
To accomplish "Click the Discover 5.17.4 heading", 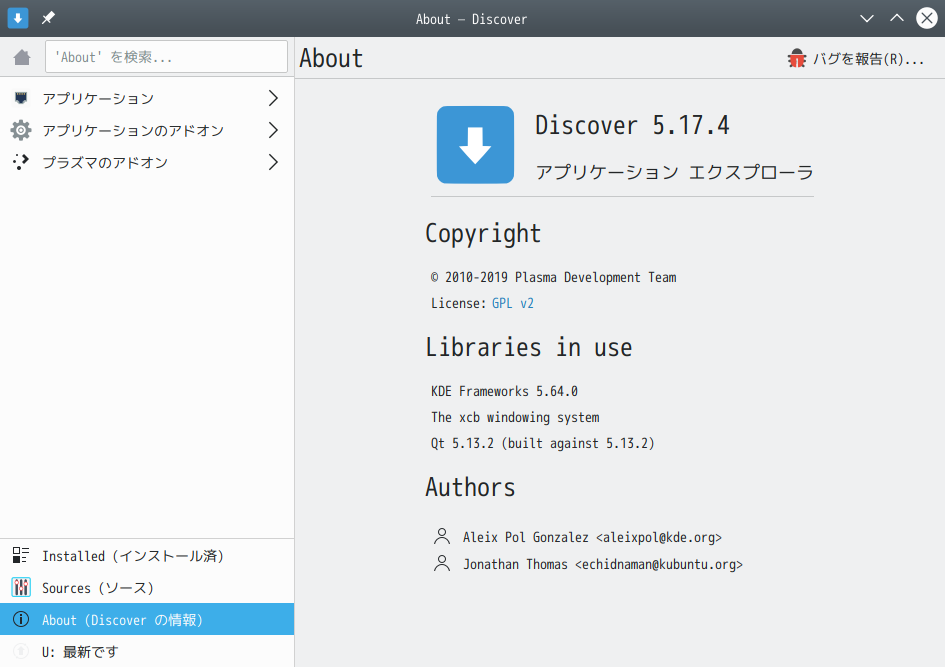I will [632, 125].
